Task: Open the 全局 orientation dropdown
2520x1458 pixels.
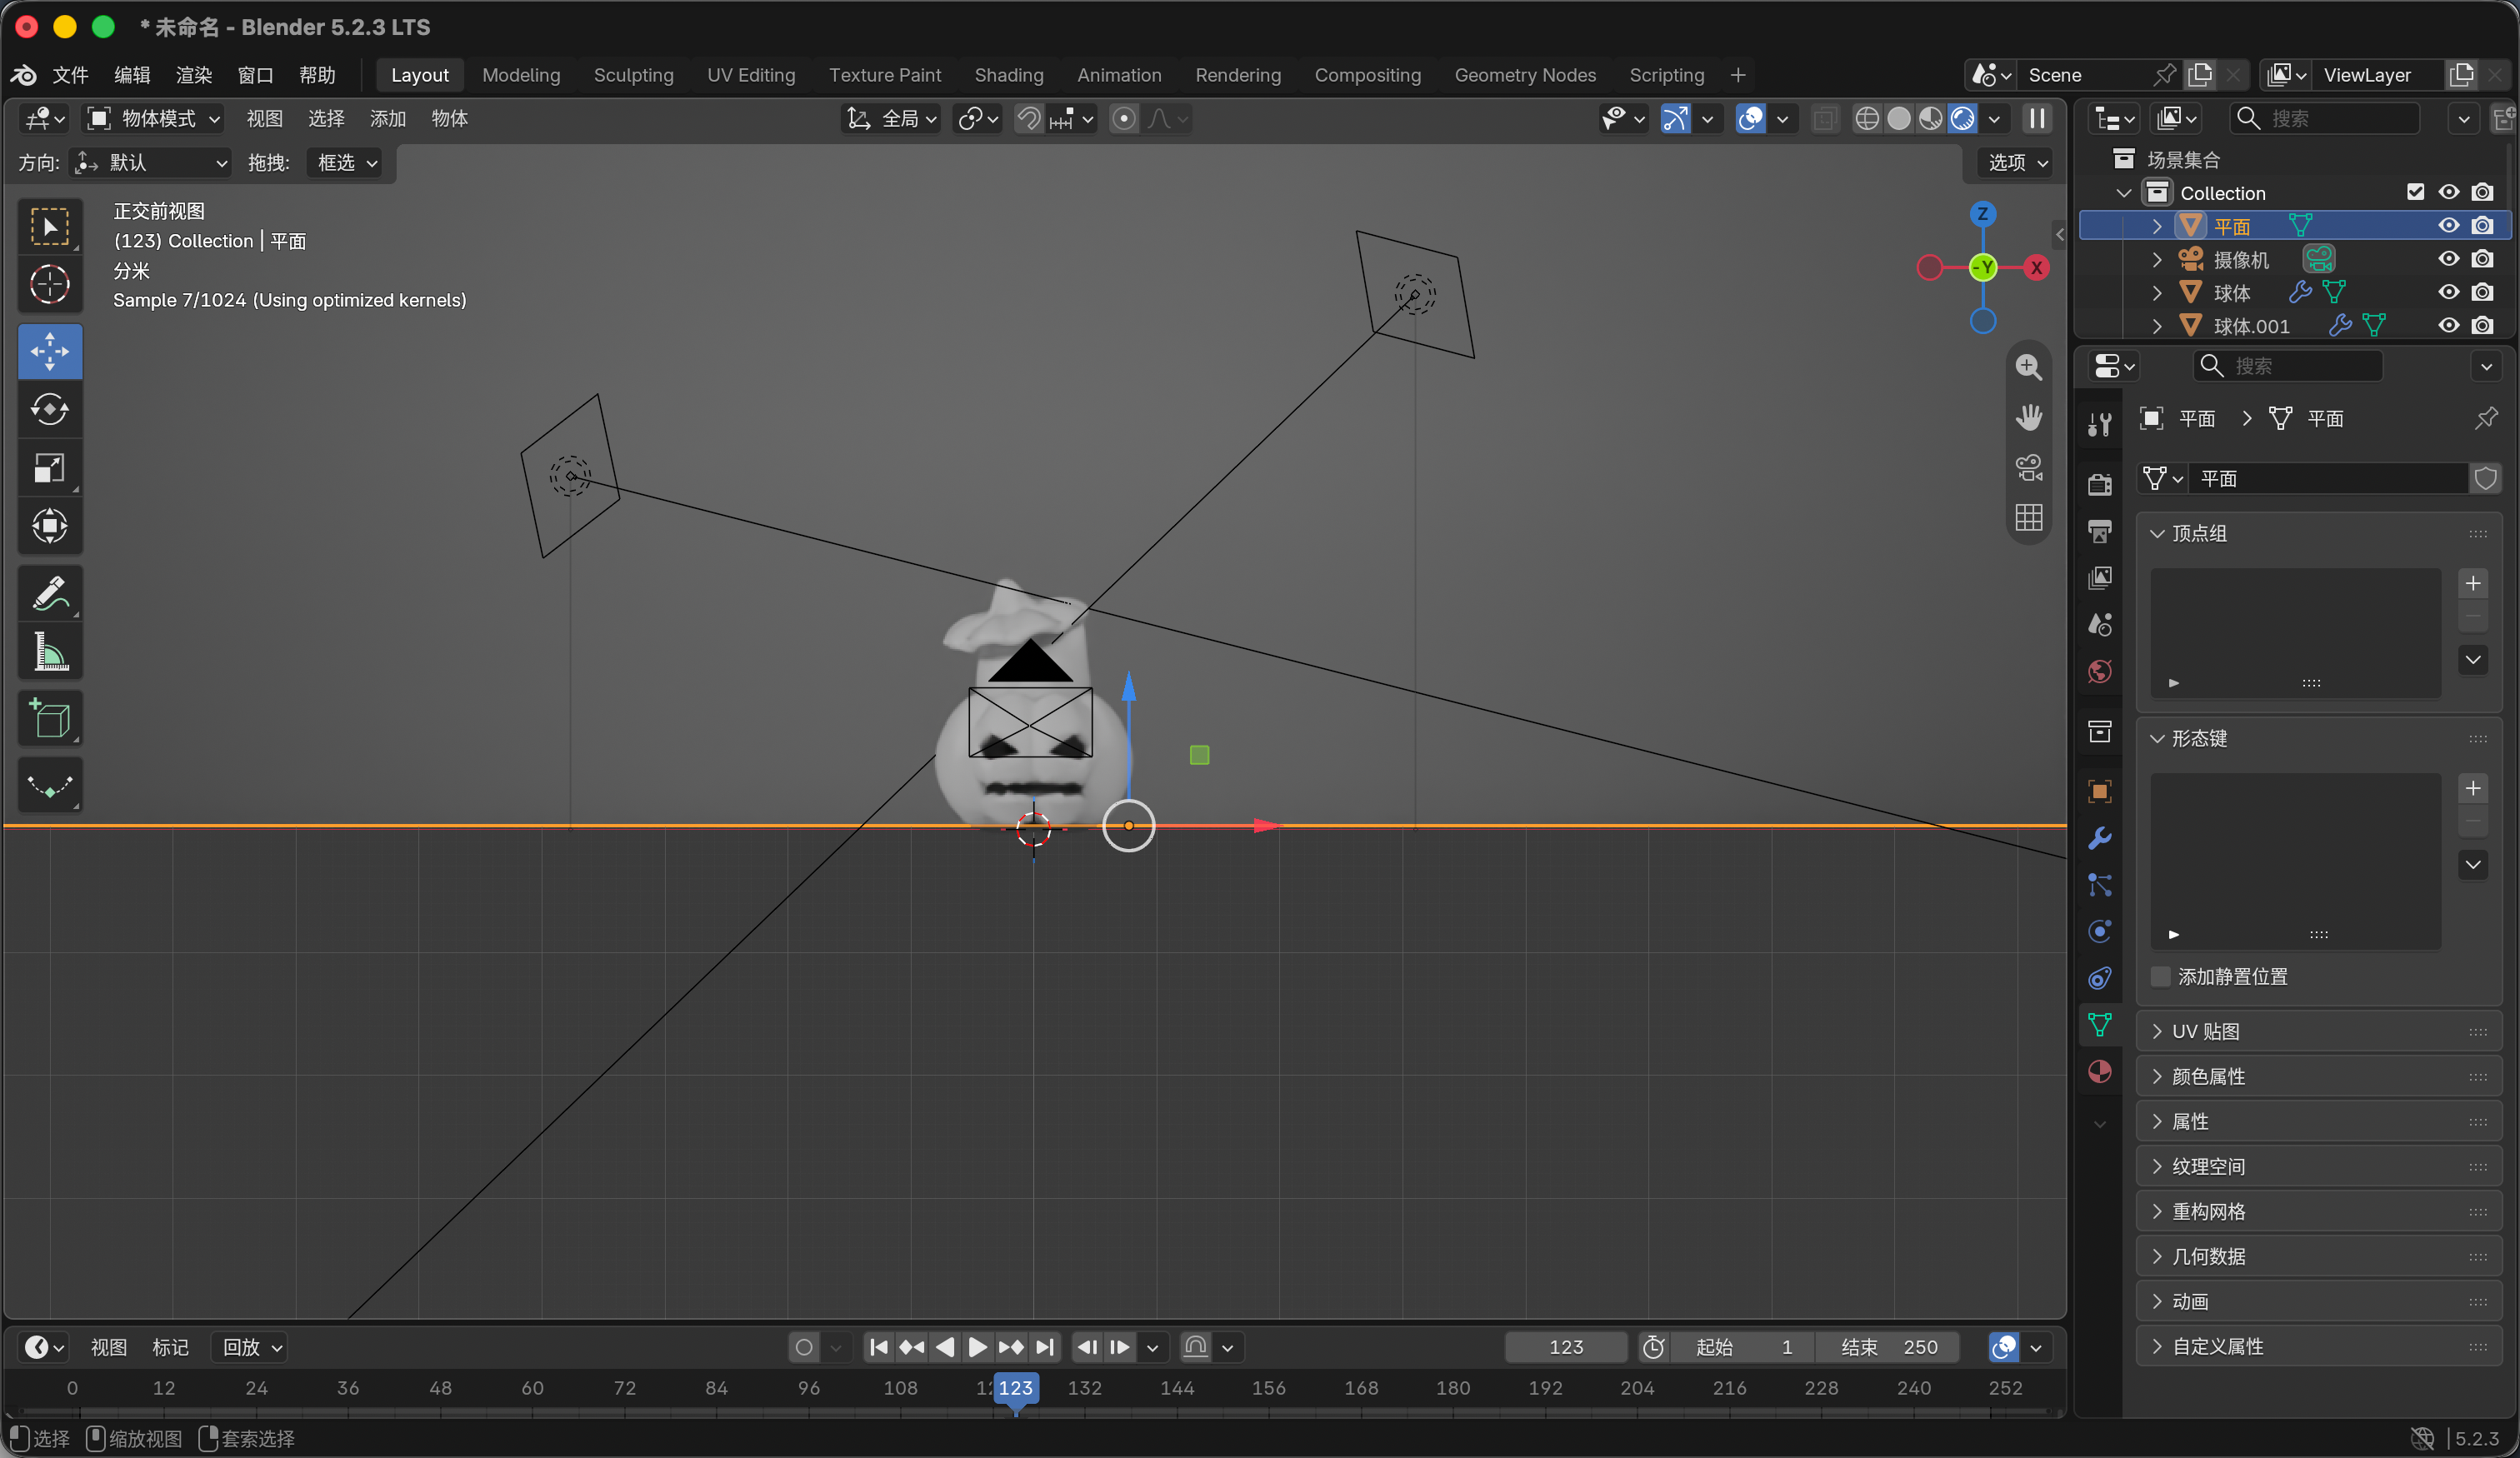Action: point(892,119)
